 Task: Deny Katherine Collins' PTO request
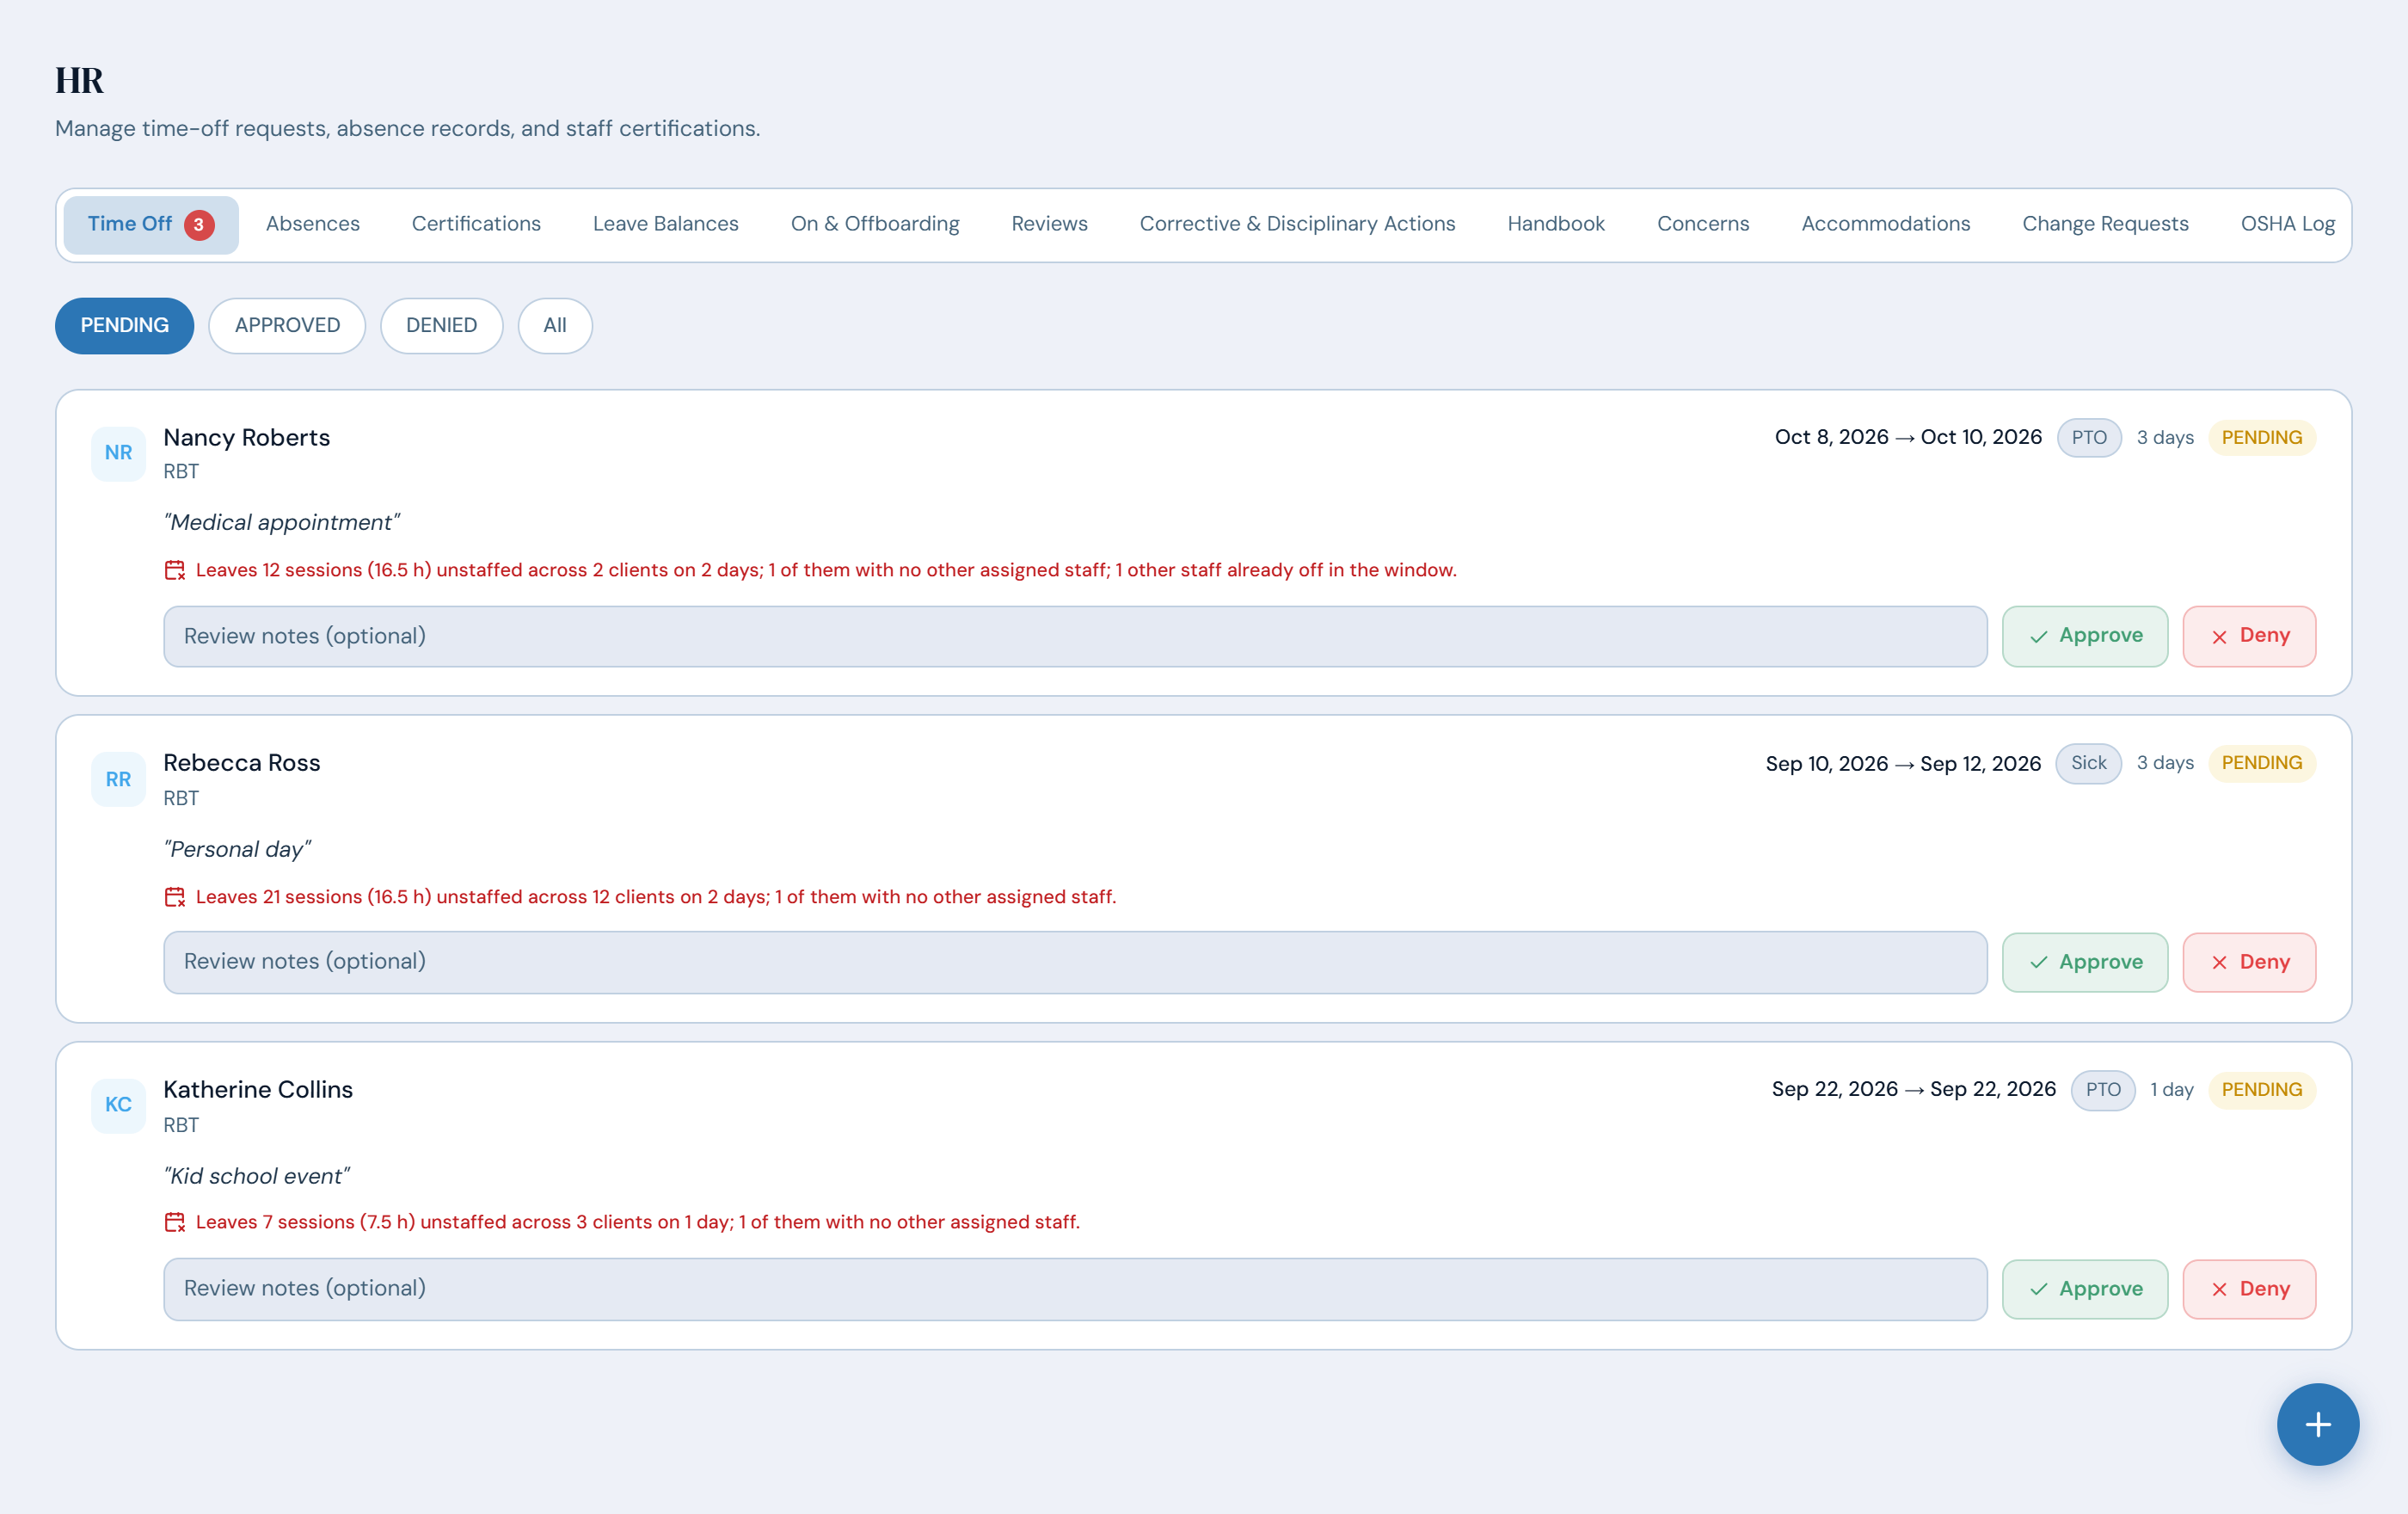coord(2249,1289)
